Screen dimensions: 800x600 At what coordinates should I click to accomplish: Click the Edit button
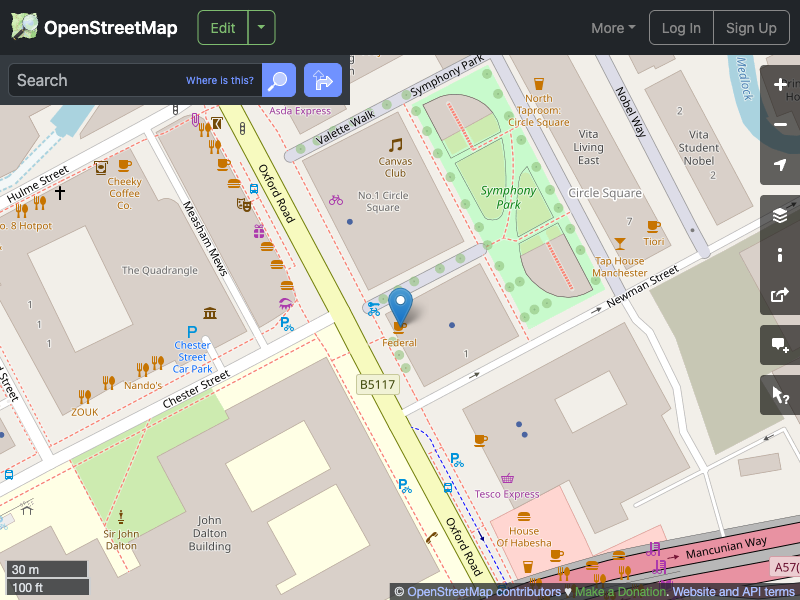[x=222, y=27]
